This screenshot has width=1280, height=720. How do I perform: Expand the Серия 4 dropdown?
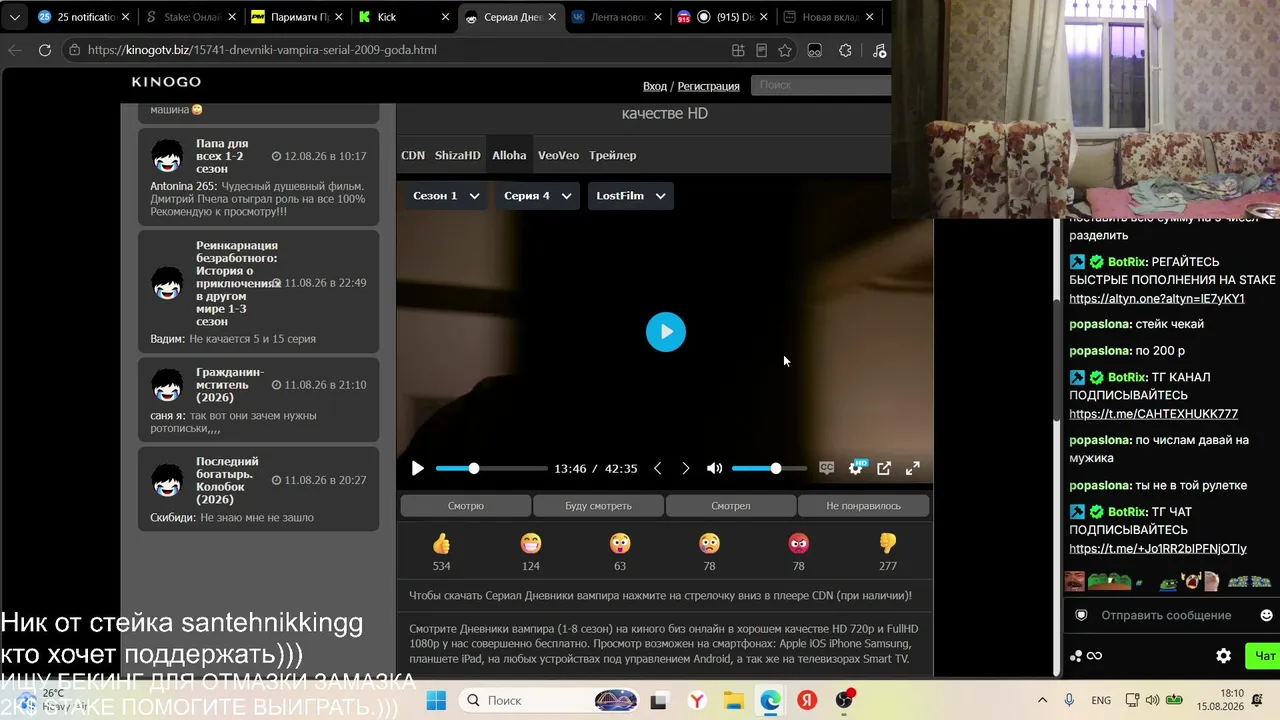[538, 196]
